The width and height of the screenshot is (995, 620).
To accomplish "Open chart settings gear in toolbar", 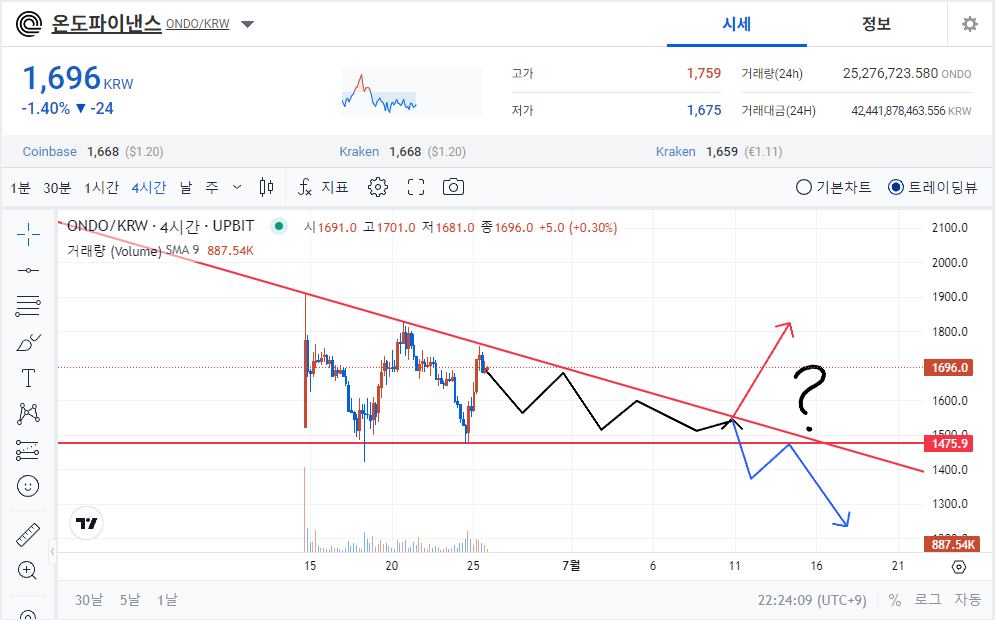I will coord(378,187).
